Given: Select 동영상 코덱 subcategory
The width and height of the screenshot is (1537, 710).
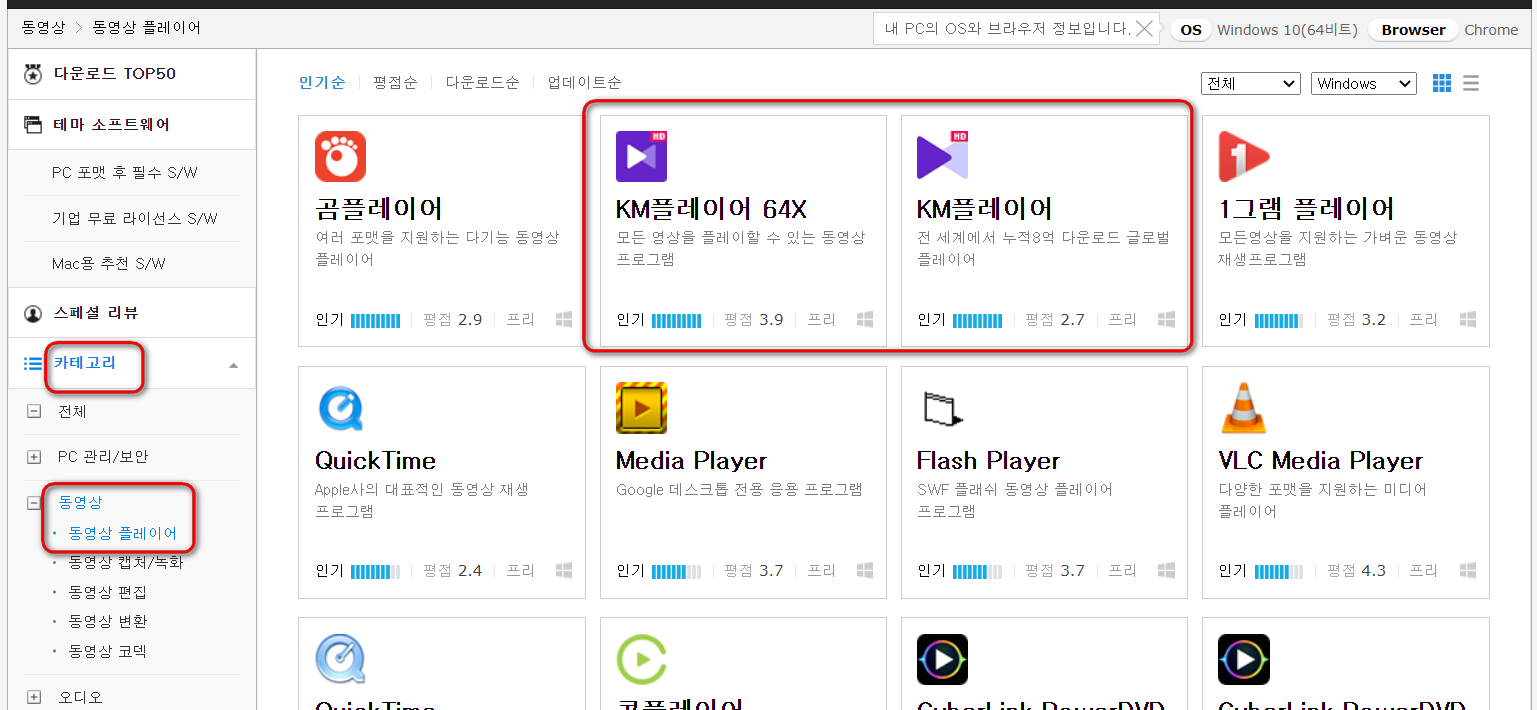Looking at the screenshot, I should (108, 651).
